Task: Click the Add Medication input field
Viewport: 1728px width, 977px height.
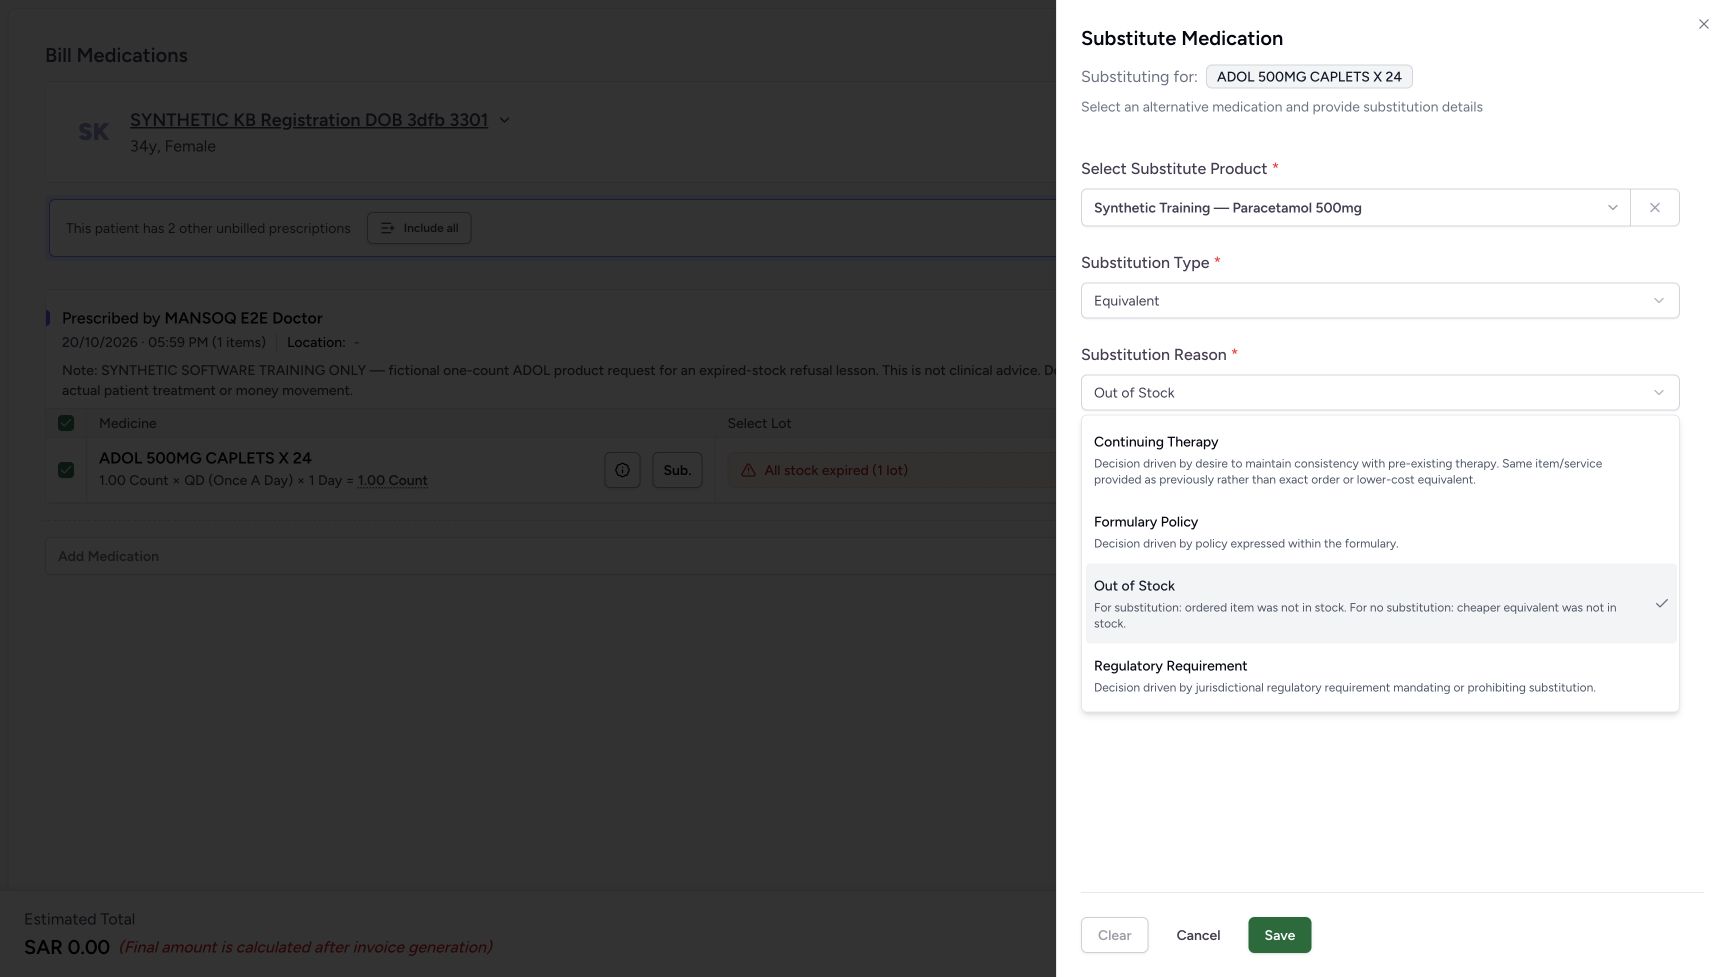Action: (x=550, y=556)
